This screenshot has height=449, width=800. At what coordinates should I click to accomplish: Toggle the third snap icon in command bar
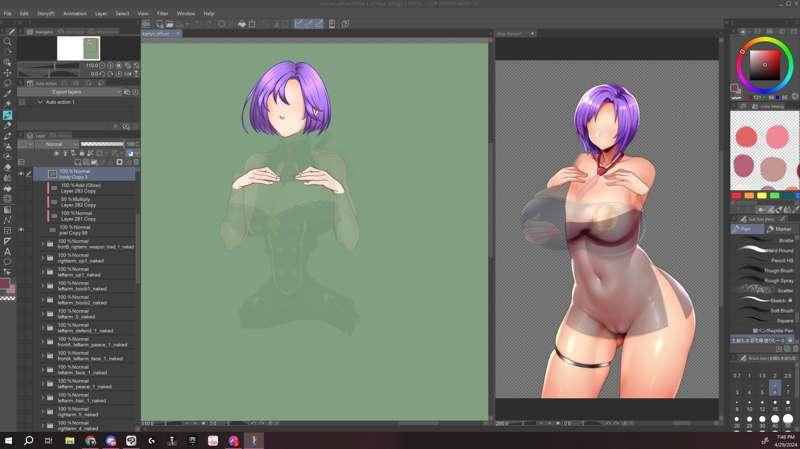coord(318,23)
